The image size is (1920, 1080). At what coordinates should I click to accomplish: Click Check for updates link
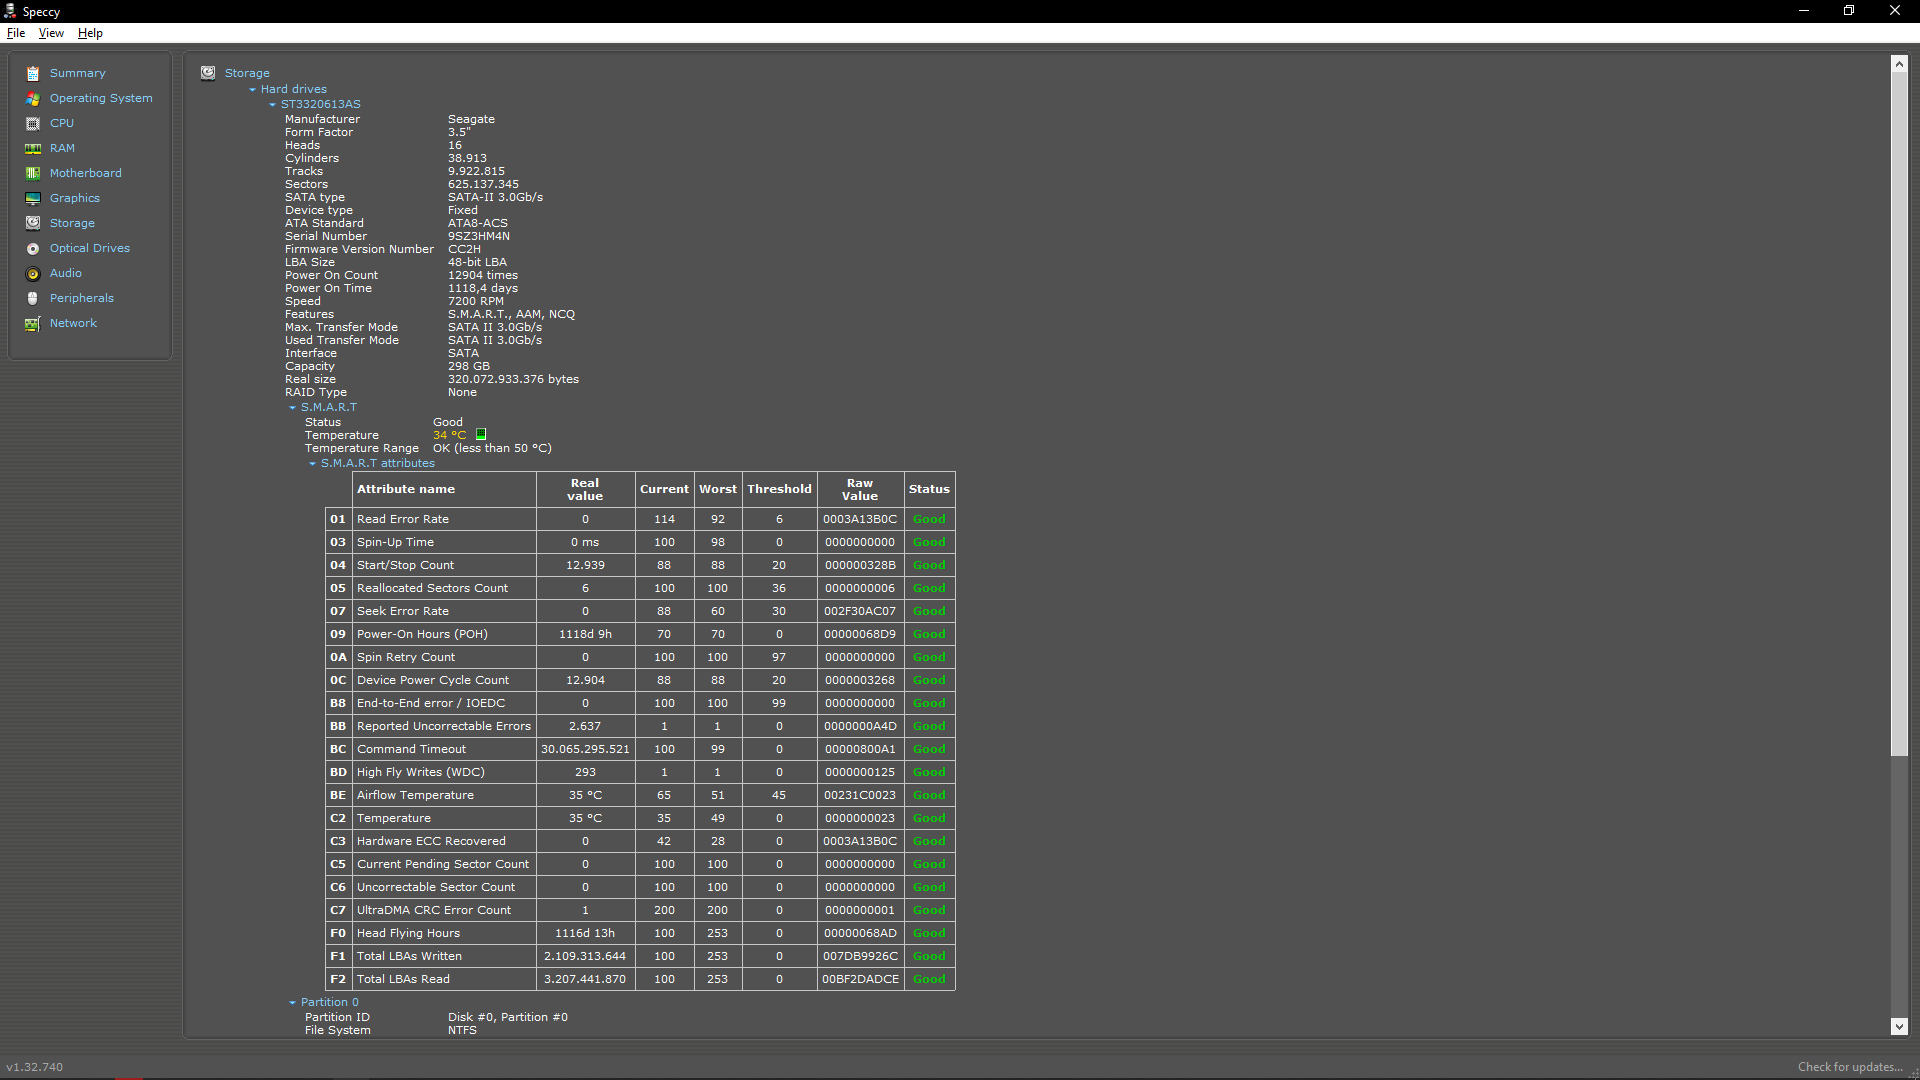pos(1850,1067)
